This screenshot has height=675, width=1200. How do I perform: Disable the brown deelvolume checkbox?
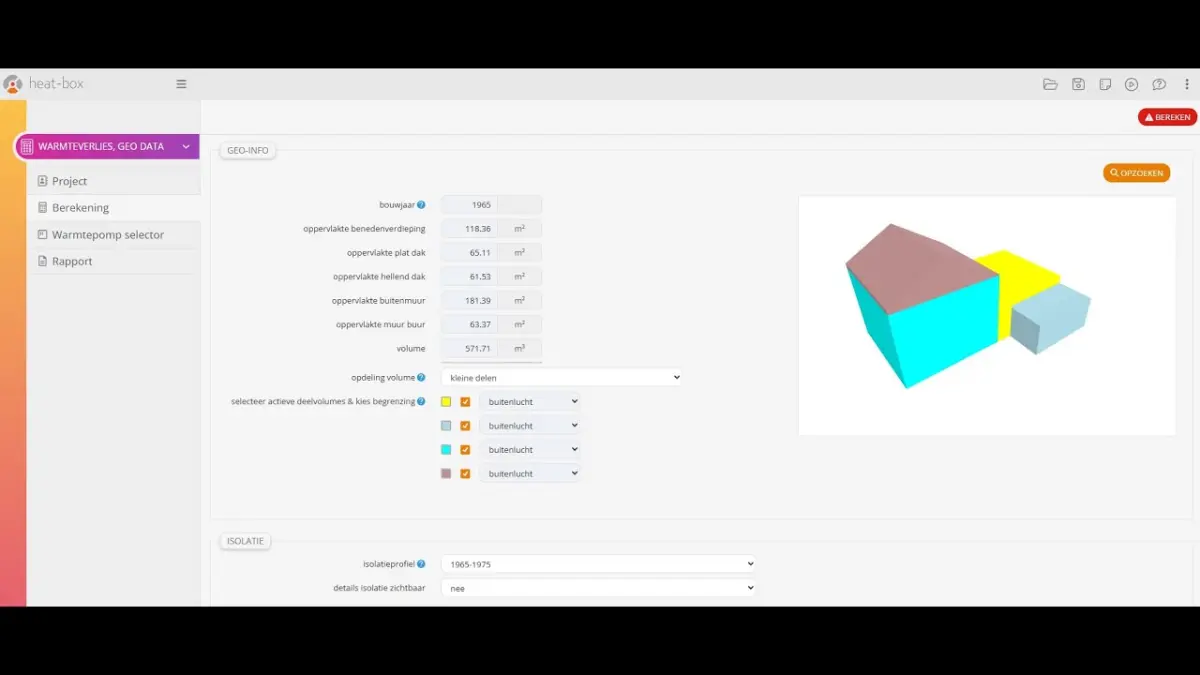[x=465, y=474]
